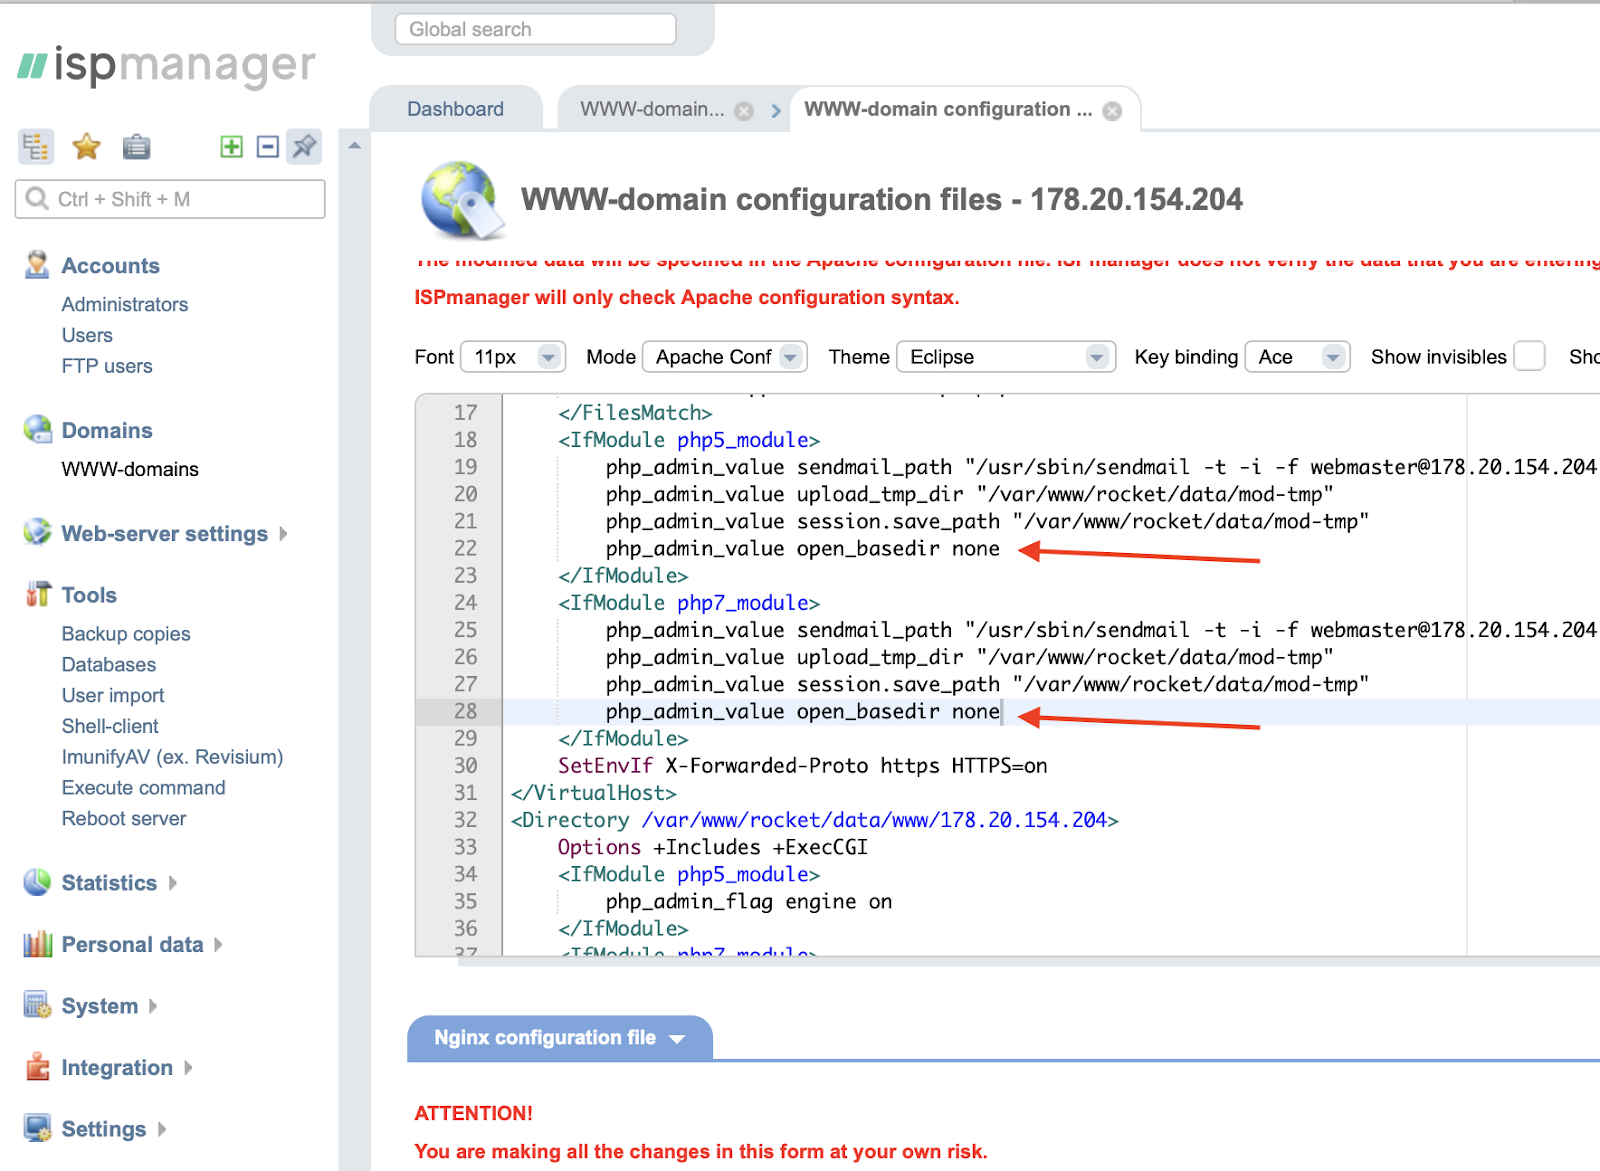The width and height of the screenshot is (1600, 1171).
Task: Click the </VirtualHost> closing tag line
Action: pos(593,793)
